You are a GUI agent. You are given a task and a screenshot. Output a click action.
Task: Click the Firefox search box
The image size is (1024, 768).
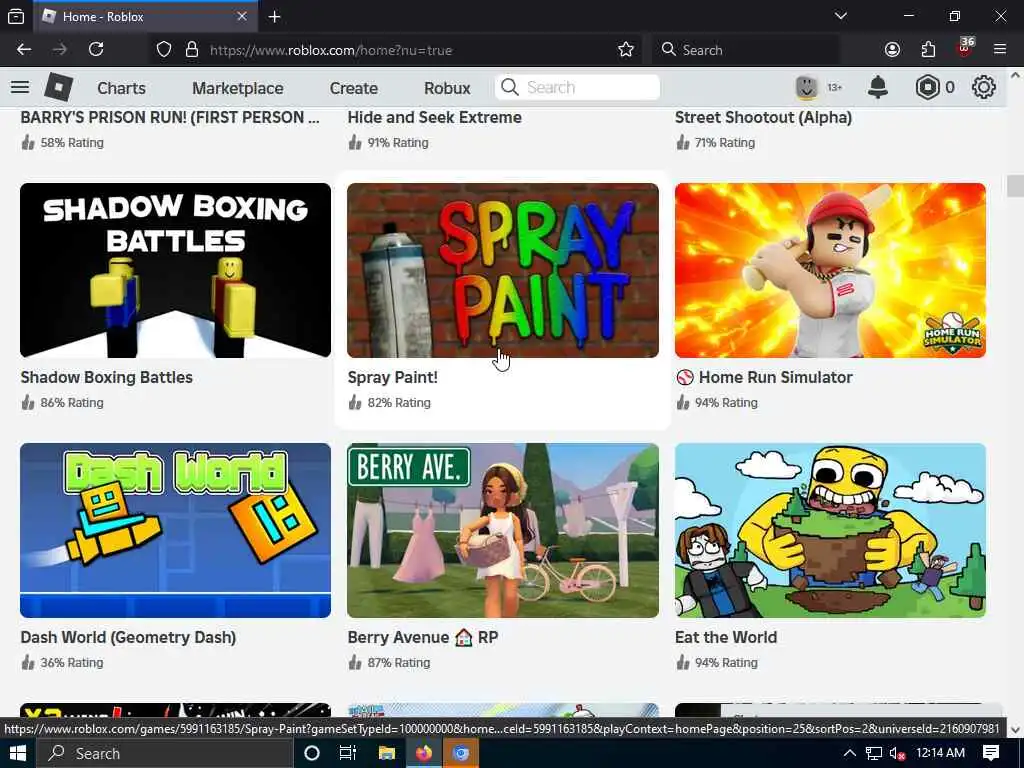746,50
